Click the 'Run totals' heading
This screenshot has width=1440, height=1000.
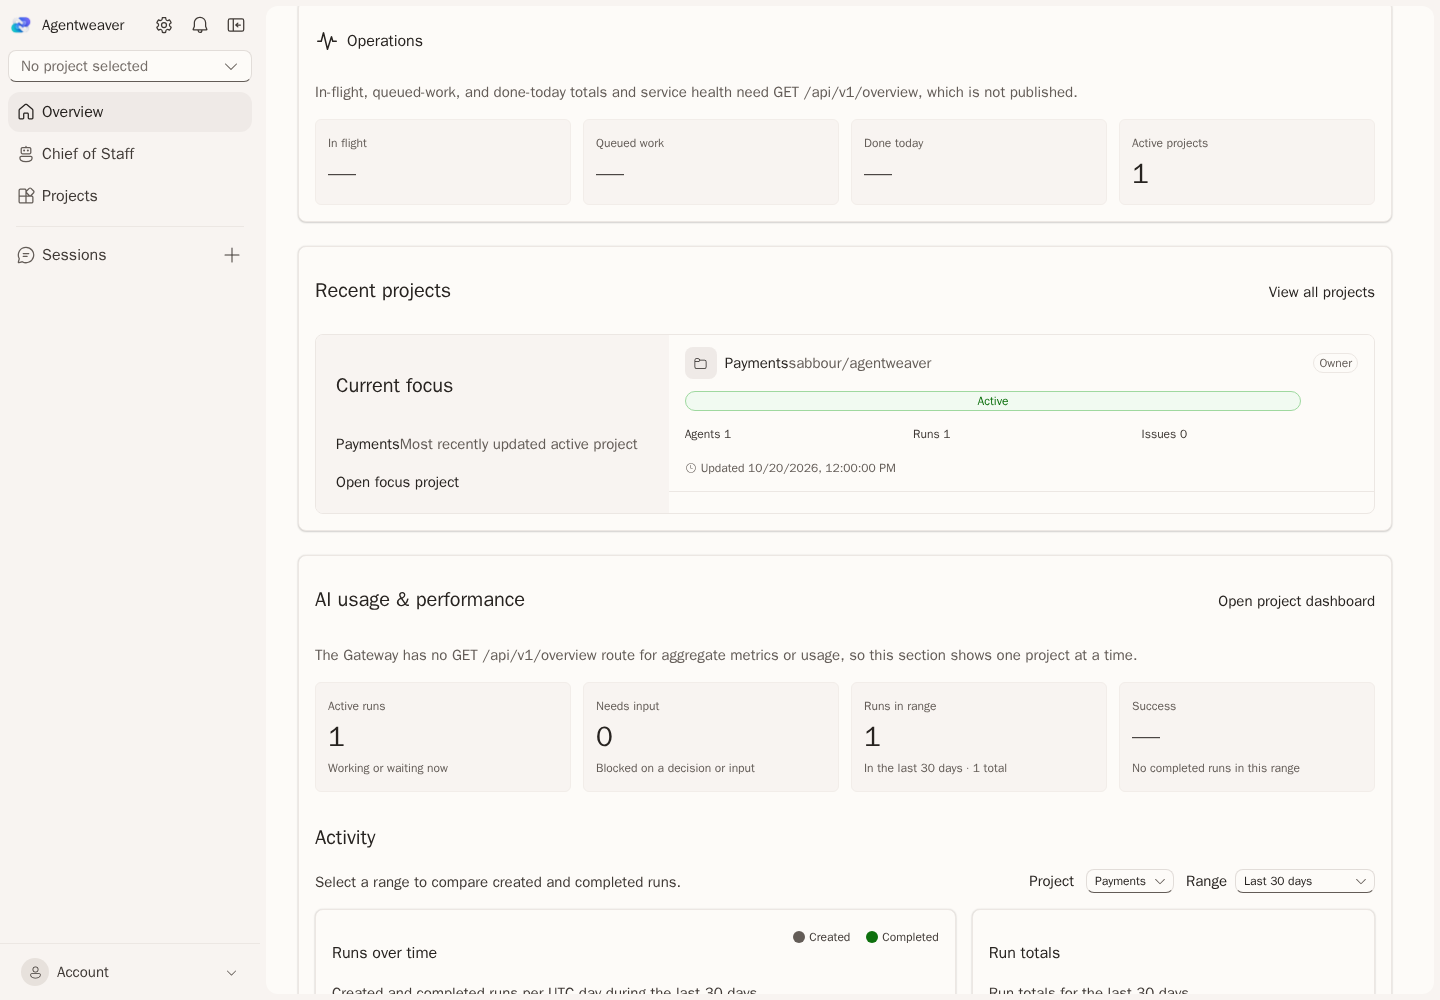click(1024, 953)
